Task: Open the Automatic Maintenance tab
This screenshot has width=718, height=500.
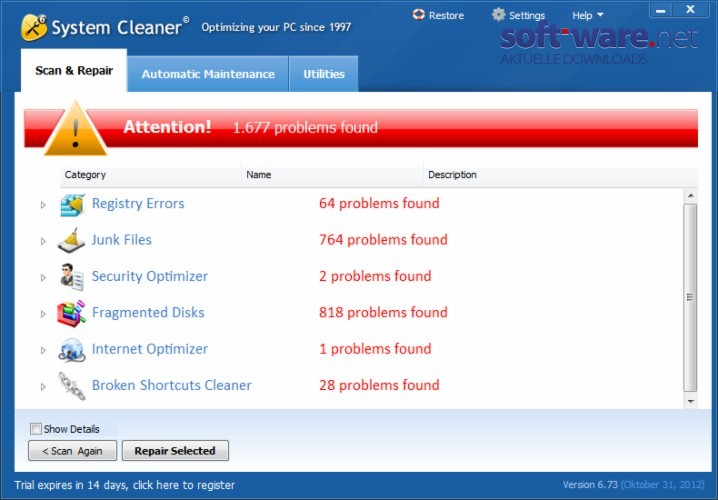Action: click(208, 74)
